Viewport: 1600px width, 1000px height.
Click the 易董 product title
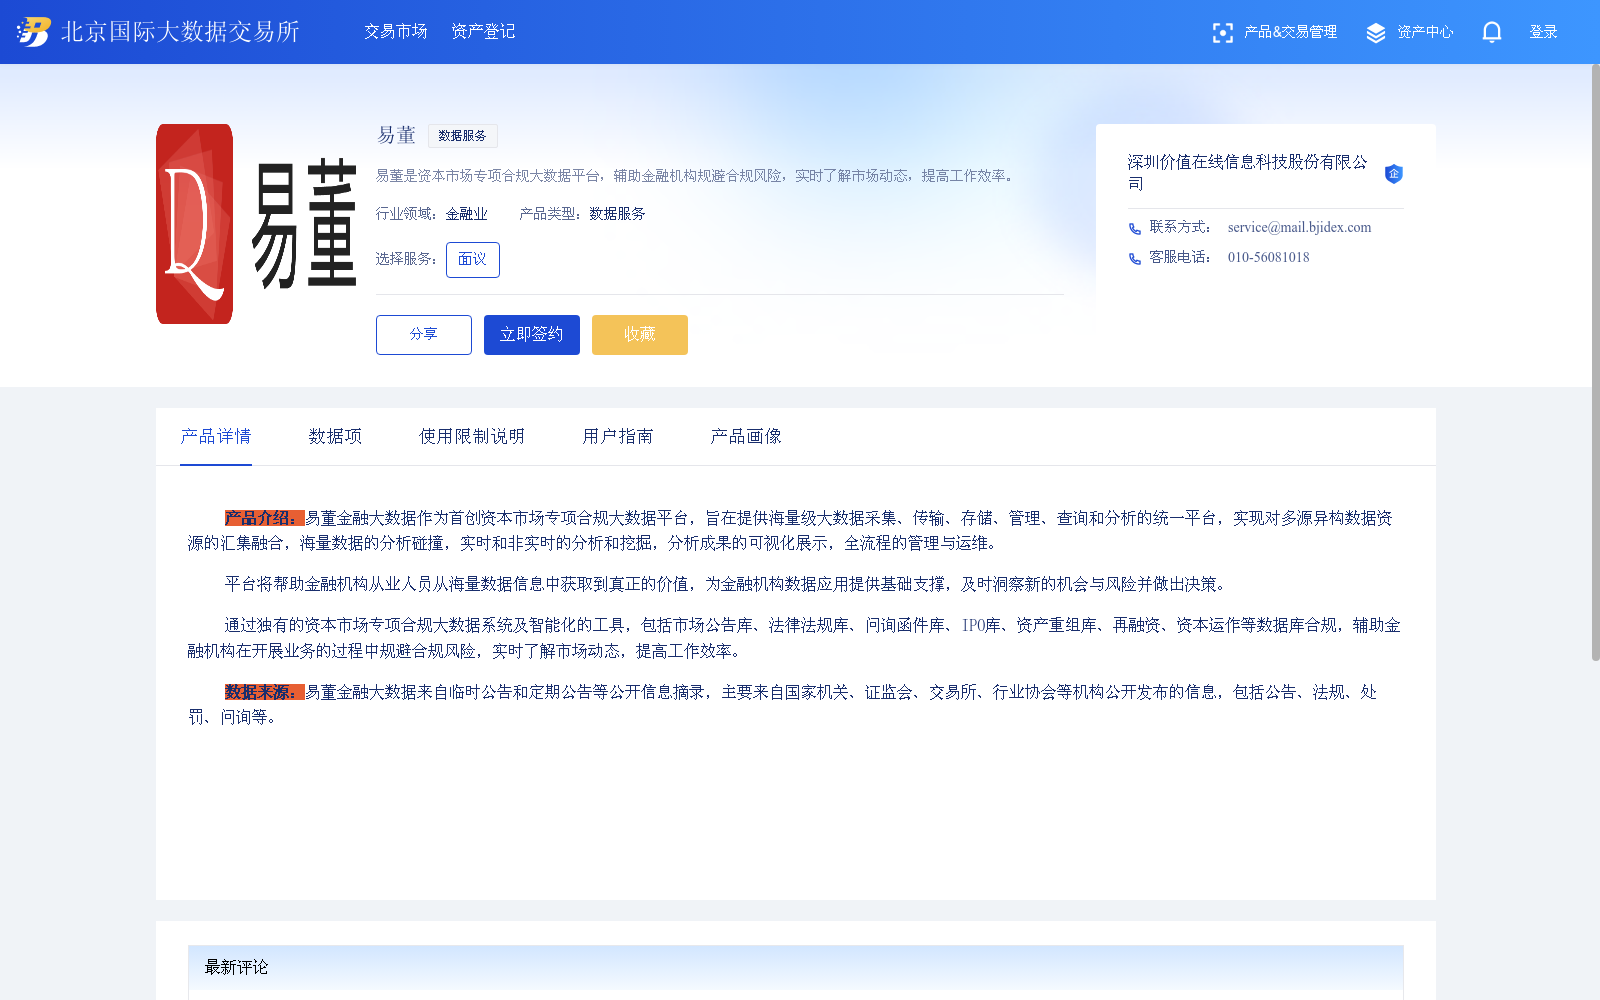point(396,135)
